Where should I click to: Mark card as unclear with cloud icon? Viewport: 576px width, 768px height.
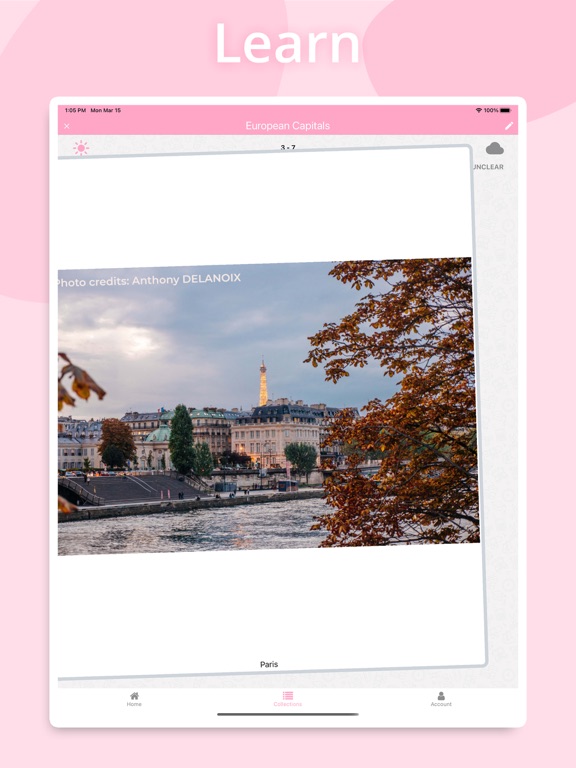[495, 148]
